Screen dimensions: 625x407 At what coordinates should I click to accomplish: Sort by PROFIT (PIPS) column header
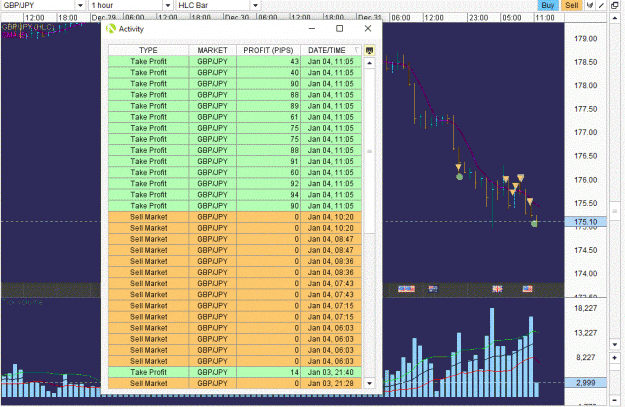268,50
